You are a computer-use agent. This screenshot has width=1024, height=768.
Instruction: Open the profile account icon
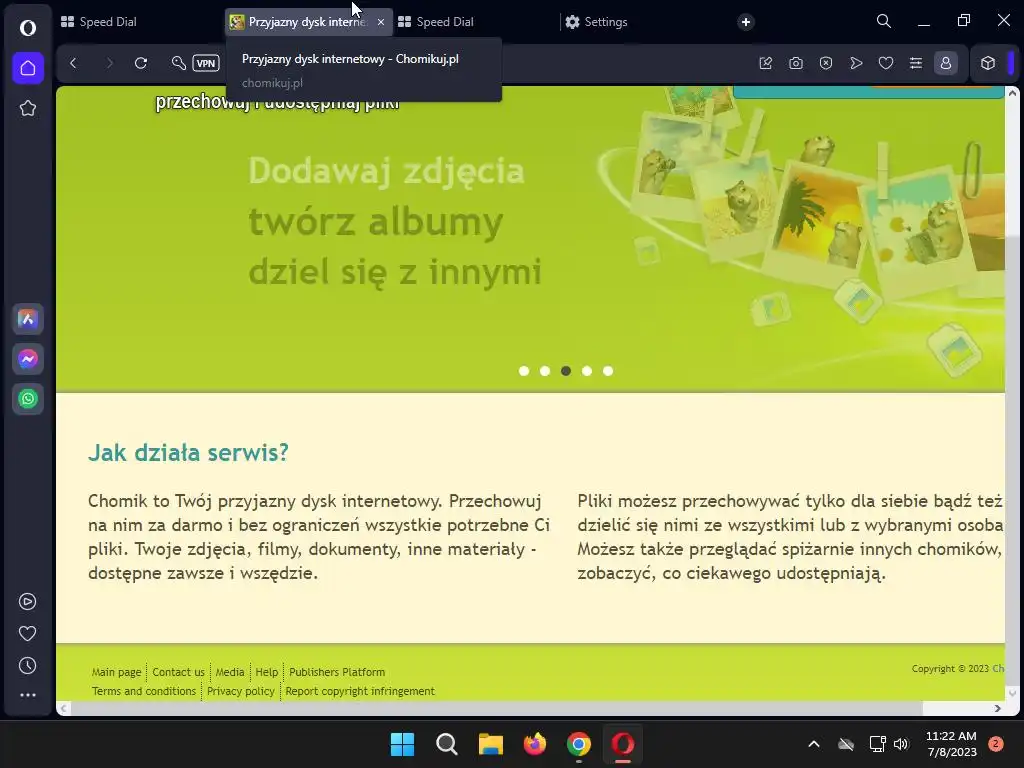pos(946,63)
